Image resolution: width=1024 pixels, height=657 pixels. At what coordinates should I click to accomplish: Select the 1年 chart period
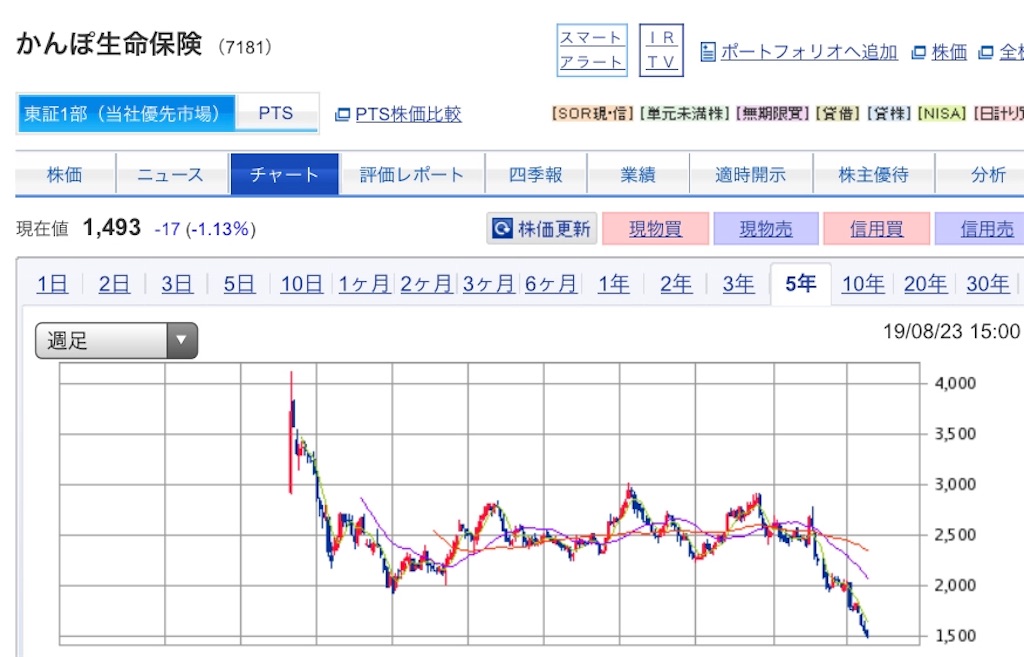(614, 284)
